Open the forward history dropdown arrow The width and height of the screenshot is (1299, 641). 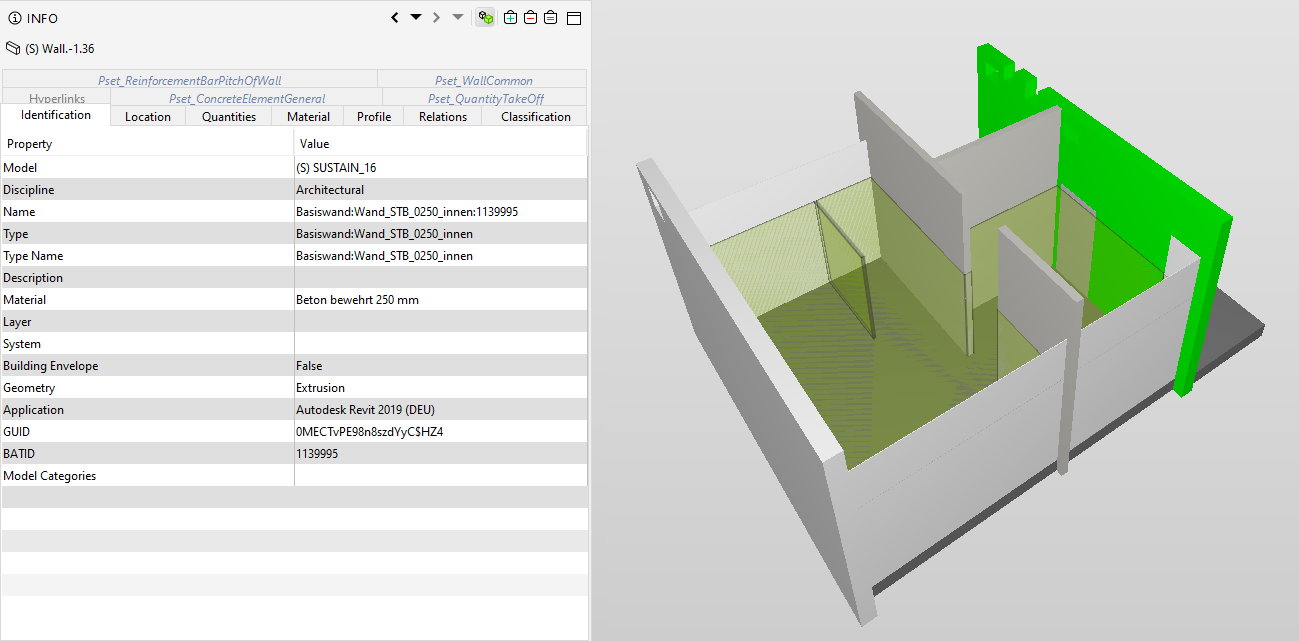point(457,18)
